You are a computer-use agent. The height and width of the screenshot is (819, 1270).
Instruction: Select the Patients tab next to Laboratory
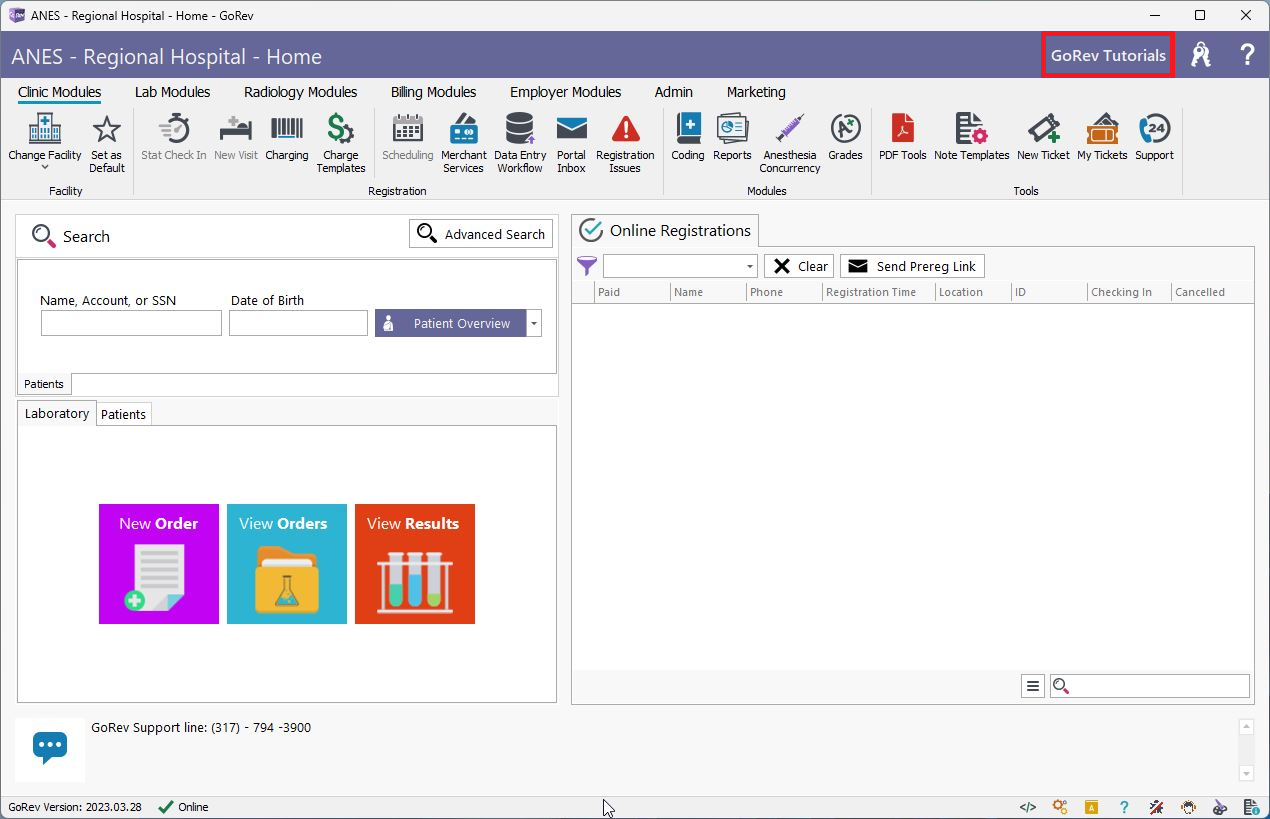coord(124,415)
